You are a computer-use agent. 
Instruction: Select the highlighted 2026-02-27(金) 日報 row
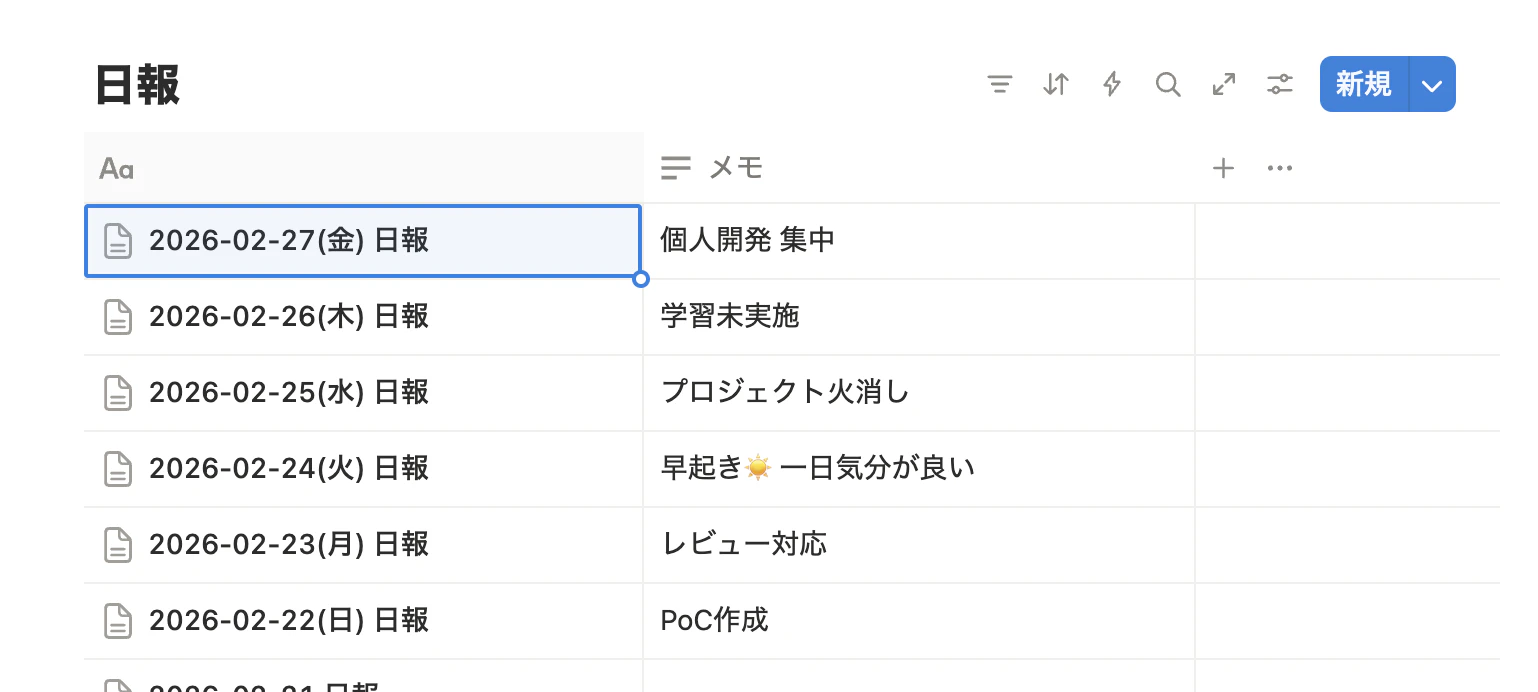290,241
